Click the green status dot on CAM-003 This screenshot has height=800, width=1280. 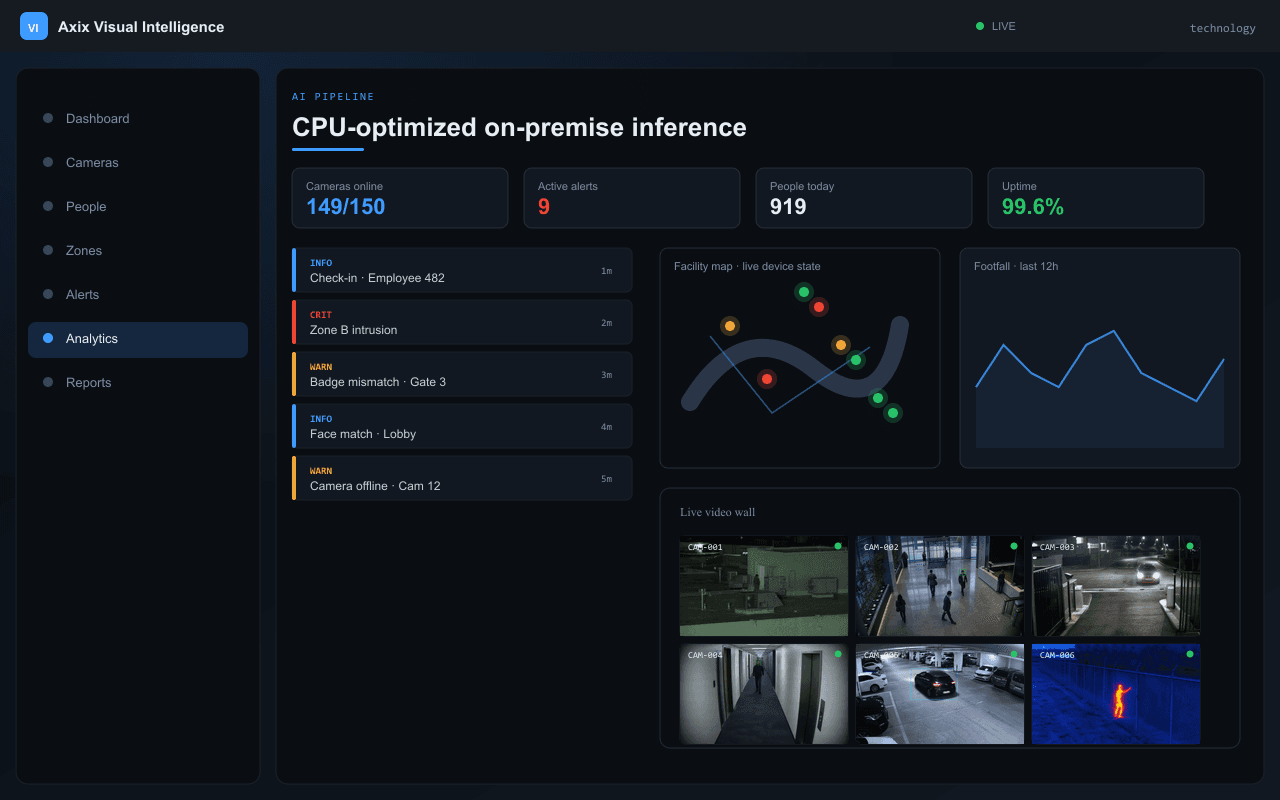1190,546
